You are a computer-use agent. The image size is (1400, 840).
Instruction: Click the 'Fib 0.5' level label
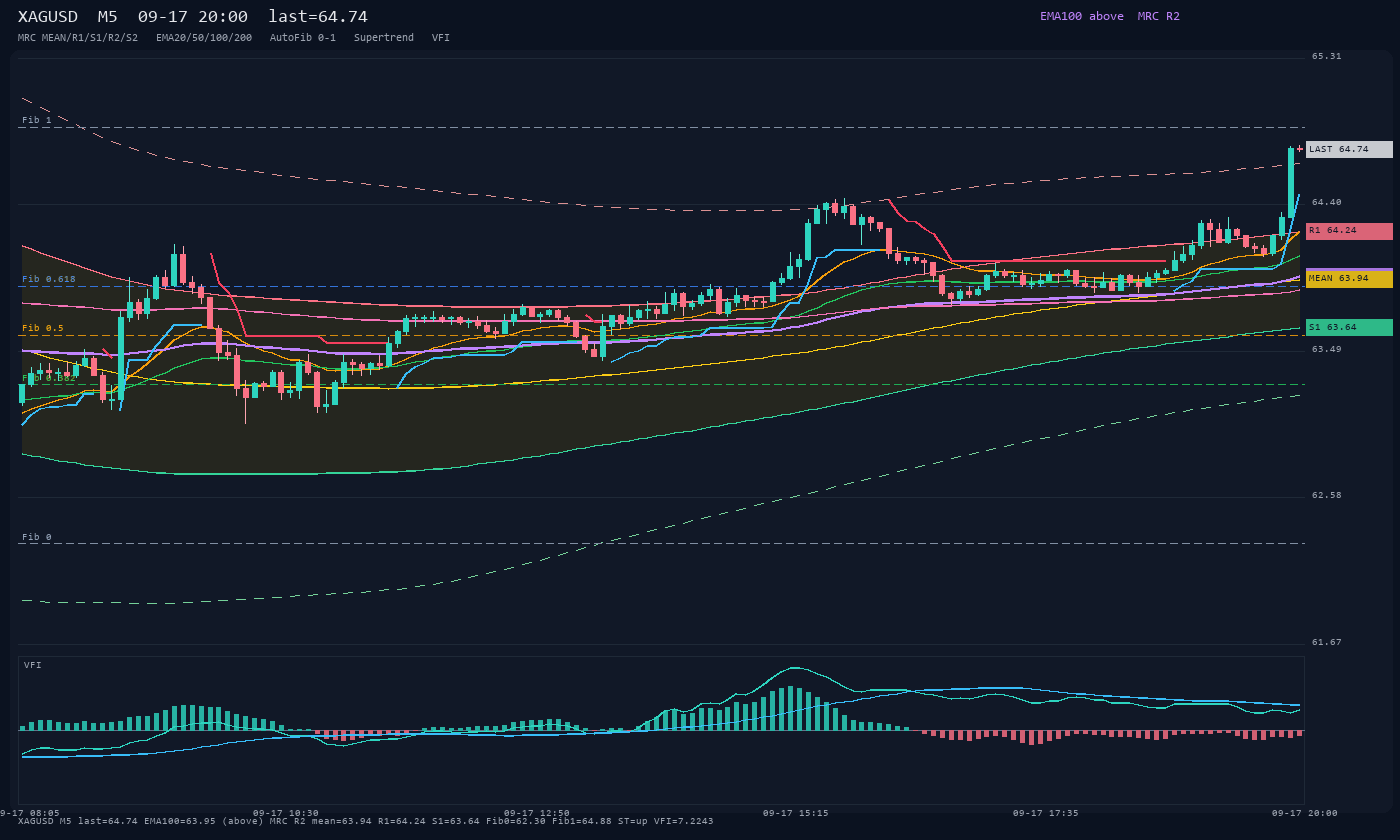43,328
